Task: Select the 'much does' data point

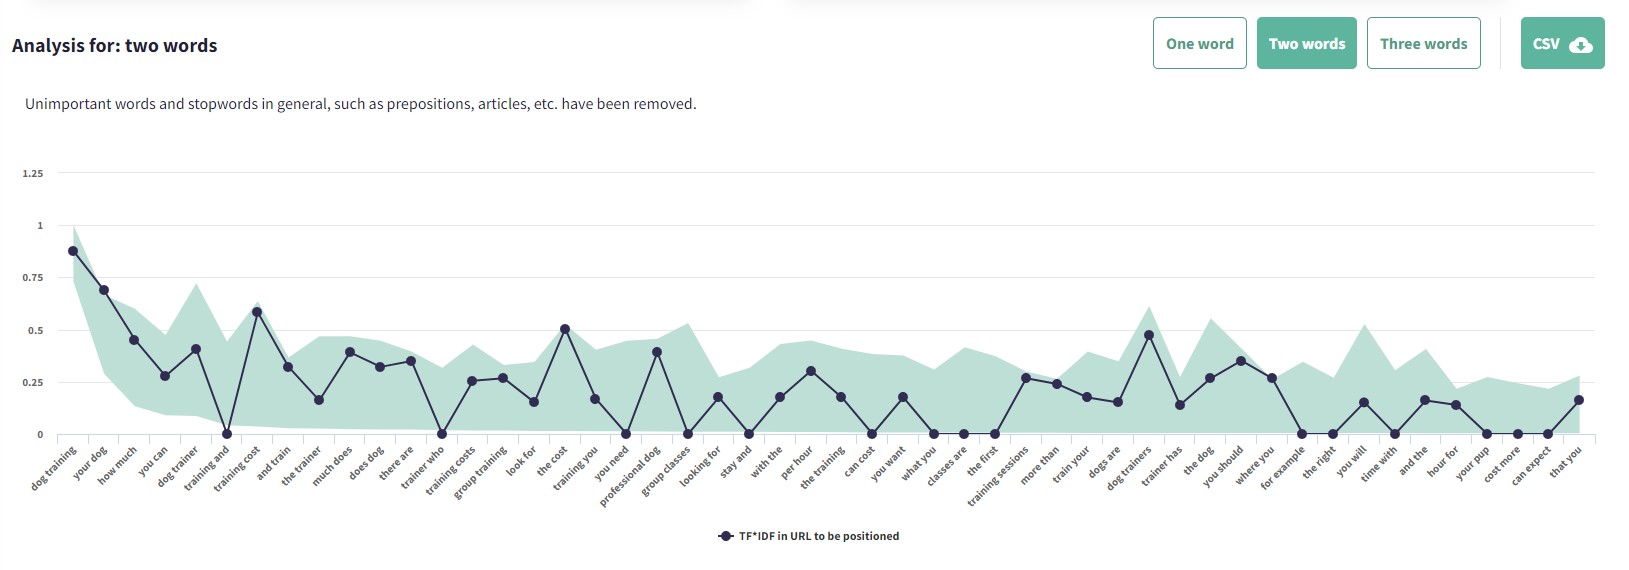Action: click(x=350, y=352)
